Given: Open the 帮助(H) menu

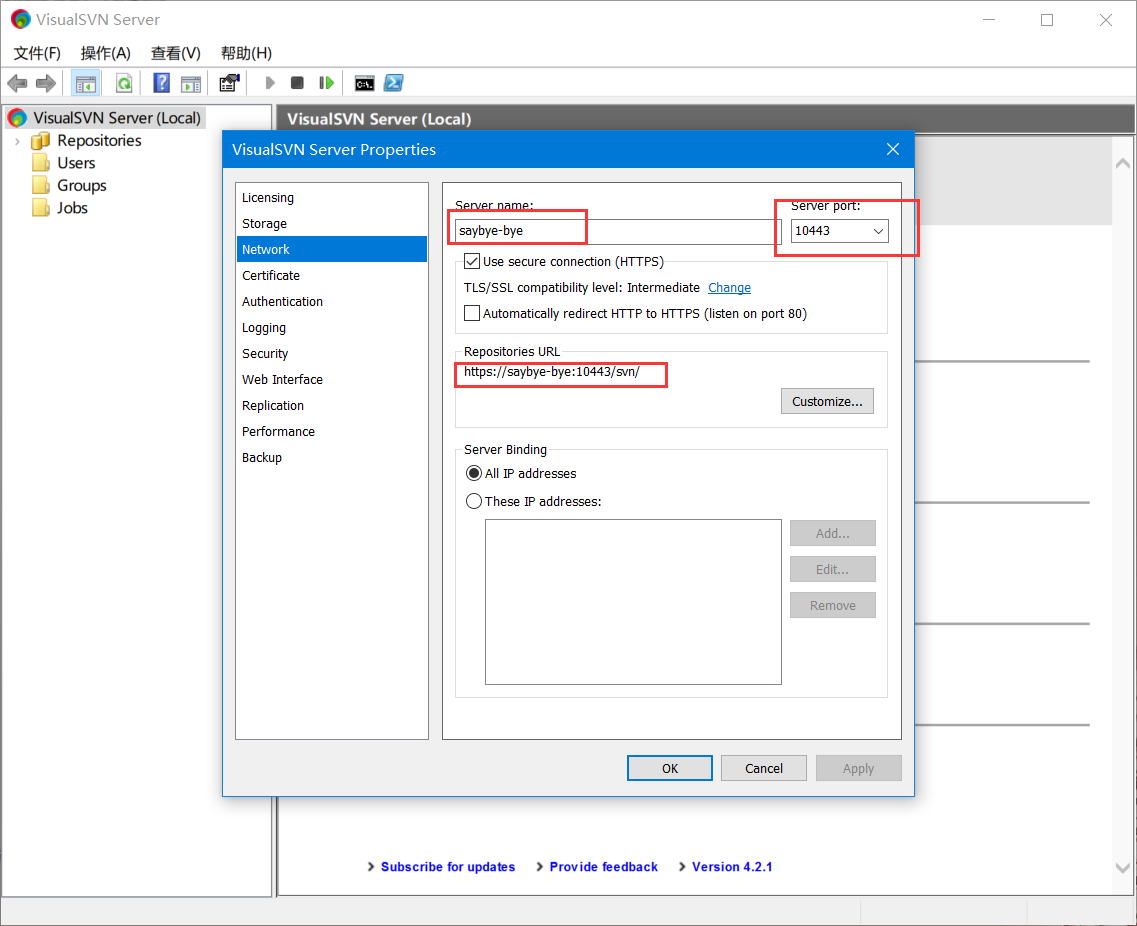Looking at the screenshot, I should click(247, 54).
